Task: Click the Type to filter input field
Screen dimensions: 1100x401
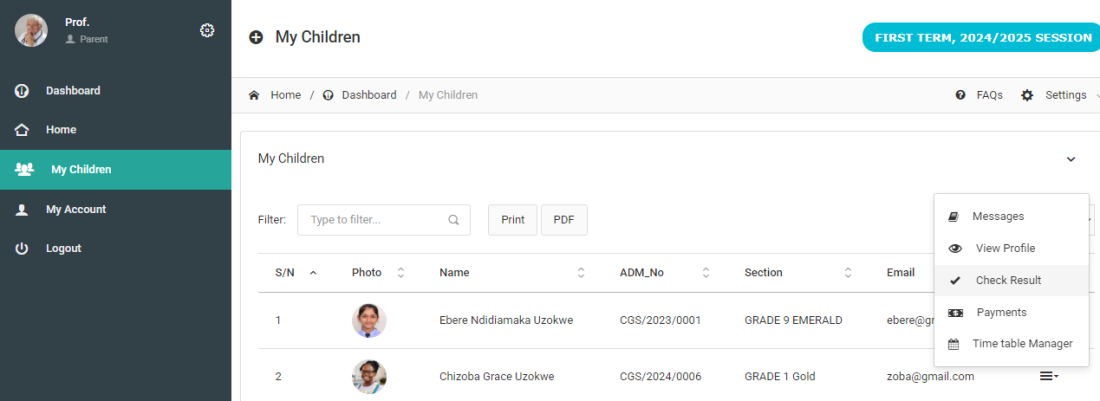Action: coord(384,219)
